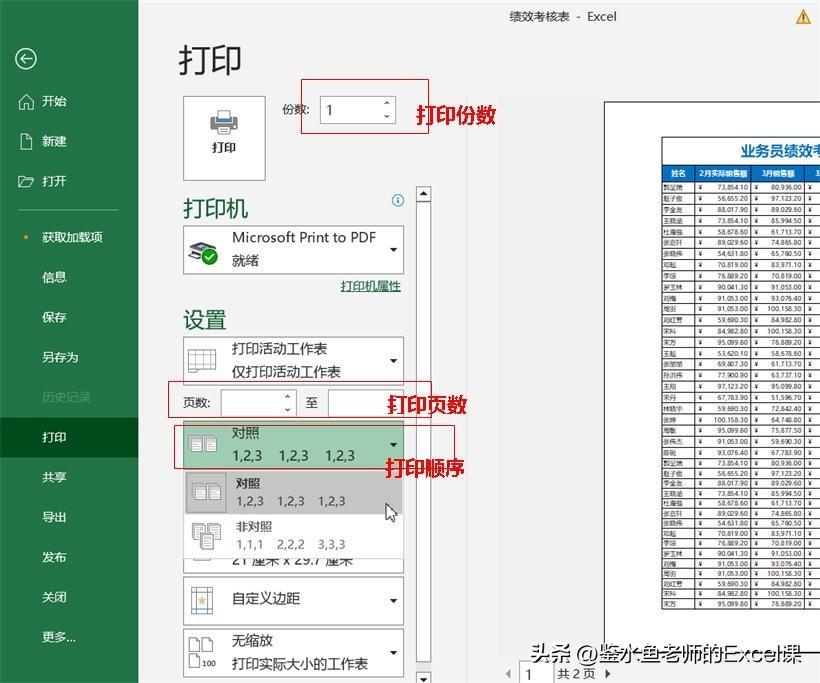Go to the previous preview page arrow
This screenshot has width=820, height=683.
(x=508, y=674)
